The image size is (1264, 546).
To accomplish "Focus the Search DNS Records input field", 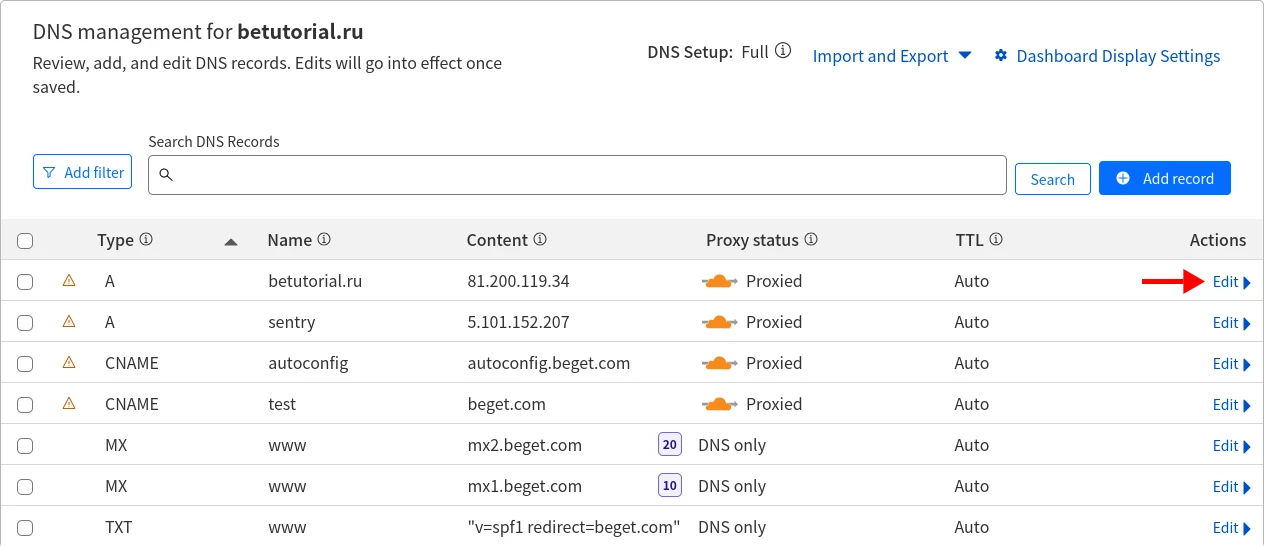I will (x=577, y=175).
